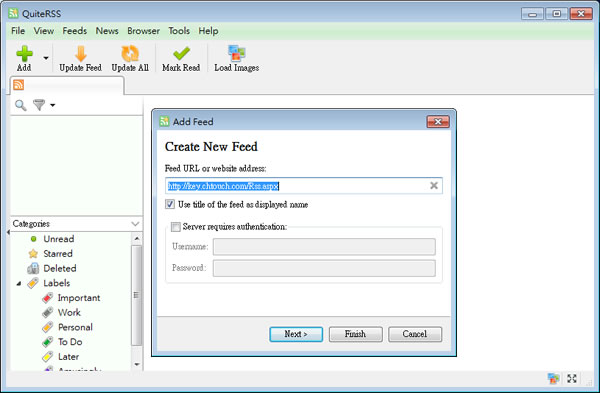This screenshot has width=600, height=393.
Task: Click the feeds filter funnel icon
Action: click(x=39, y=104)
